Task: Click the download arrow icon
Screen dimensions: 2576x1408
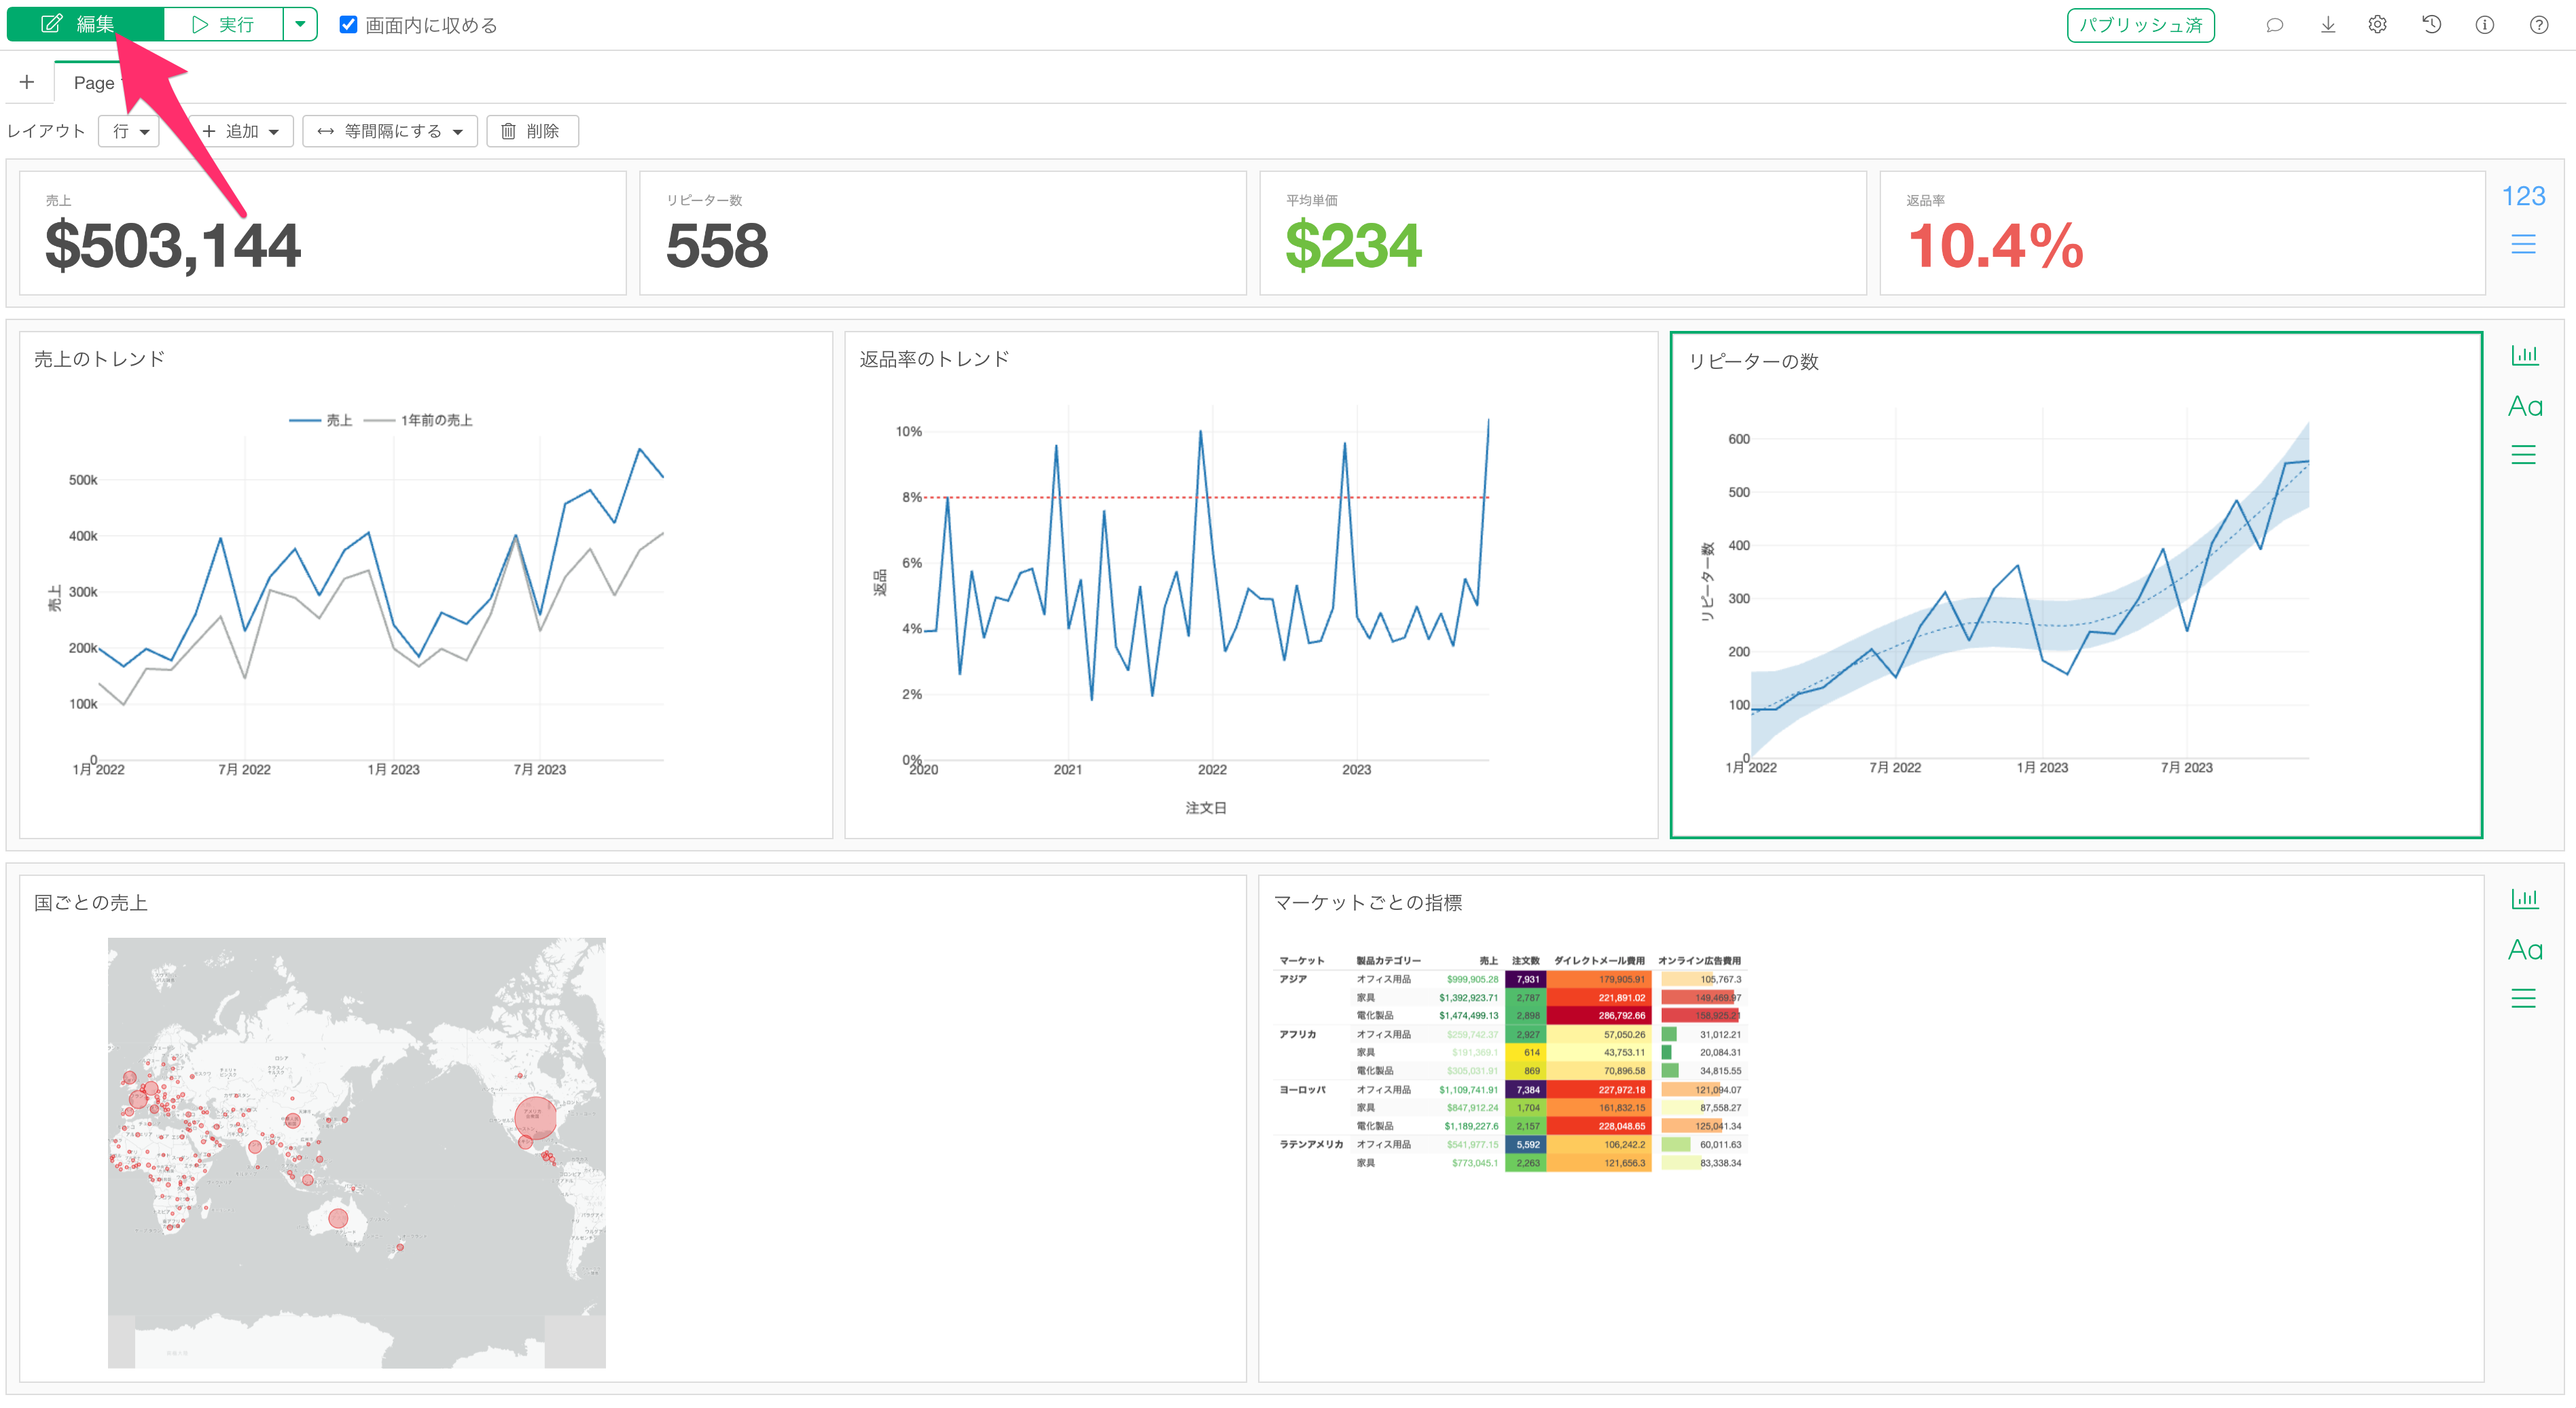Action: tap(2328, 25)
